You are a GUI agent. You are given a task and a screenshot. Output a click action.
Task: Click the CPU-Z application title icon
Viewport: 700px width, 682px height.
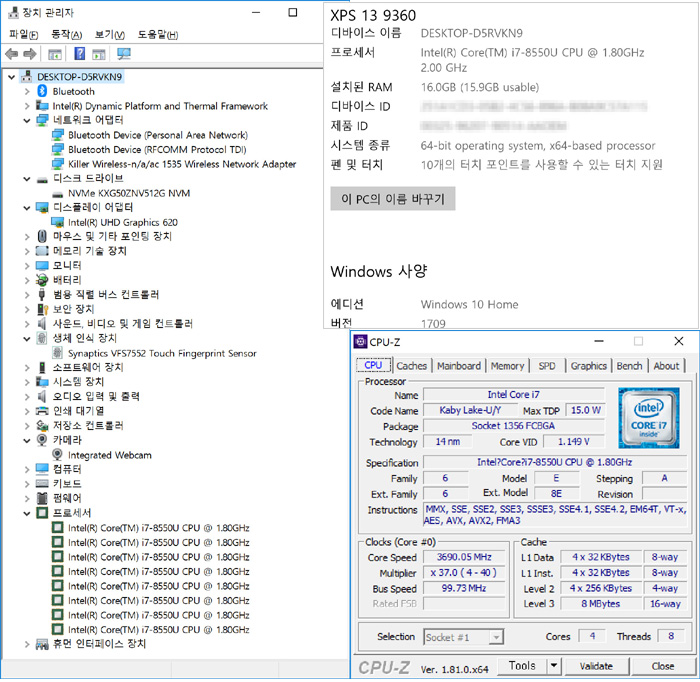[360, 341]
